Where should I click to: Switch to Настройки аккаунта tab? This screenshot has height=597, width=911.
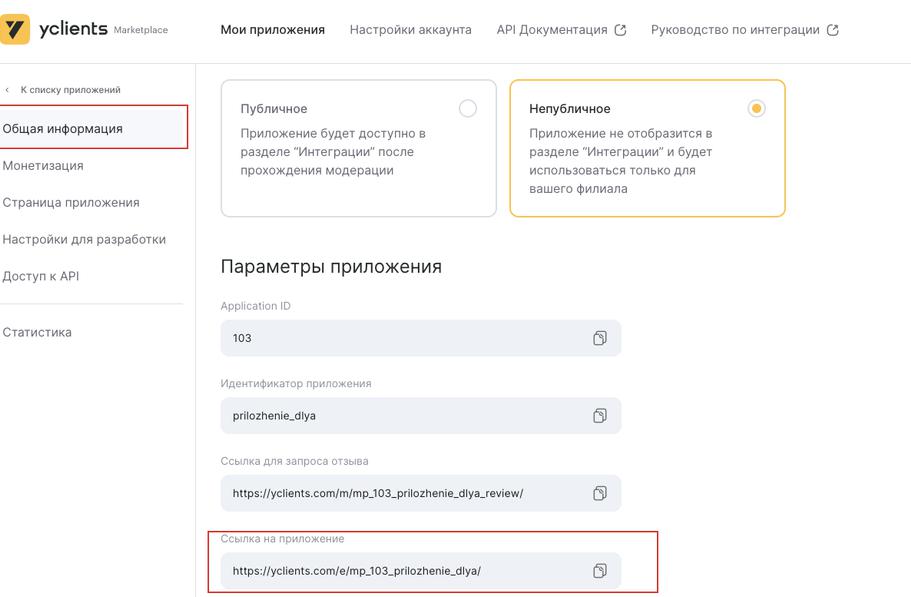click(x=410, y=30)
